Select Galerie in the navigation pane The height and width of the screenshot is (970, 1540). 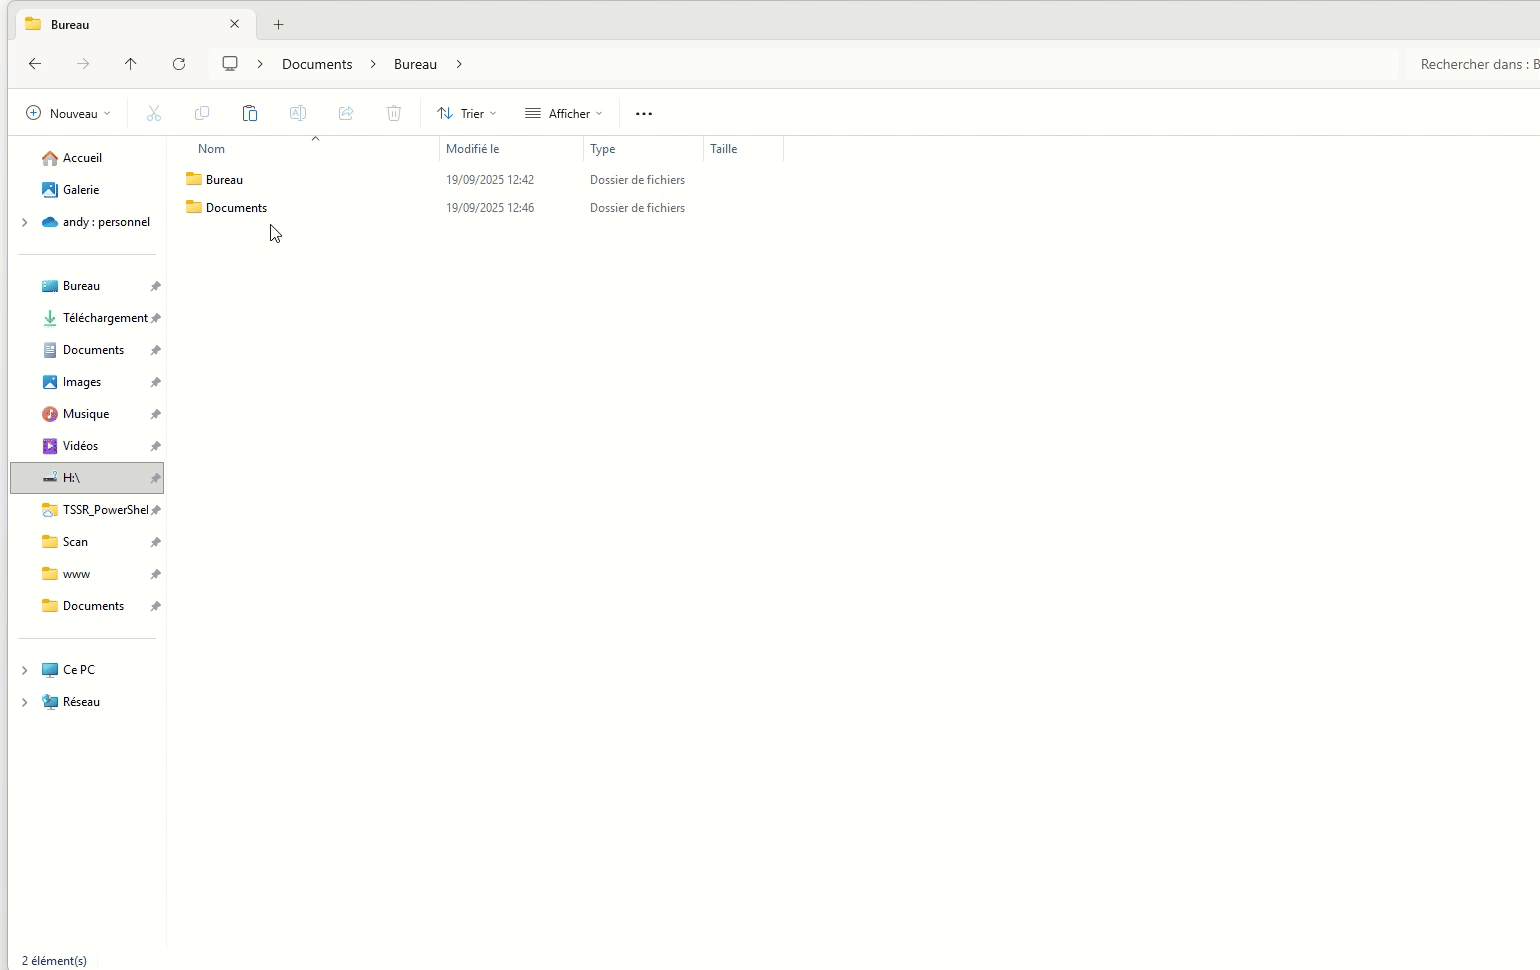81,190
